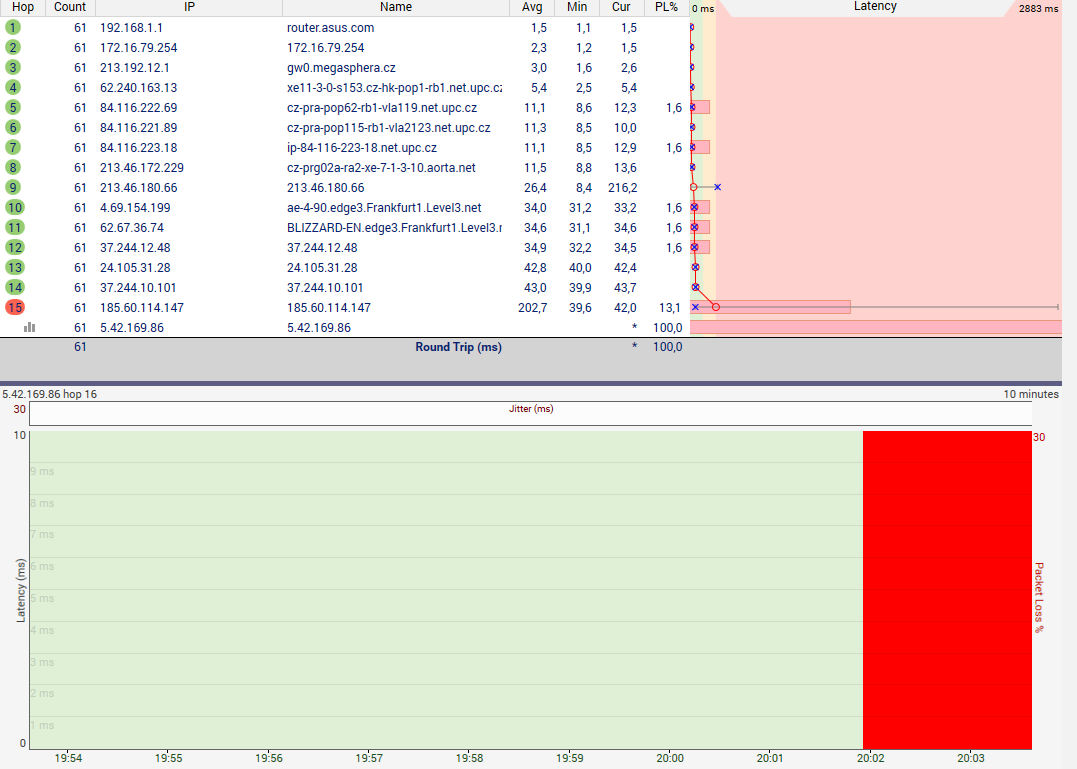Sort by the Avg column header

(532, 7)
